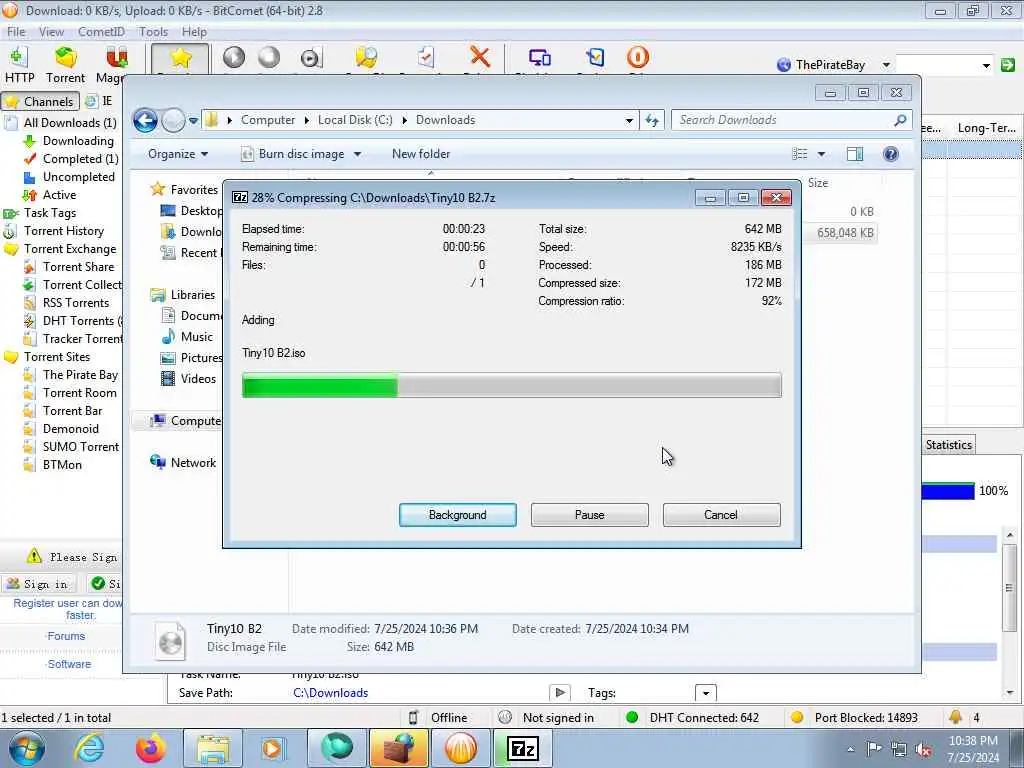The image size is (1024, 768).
Task: Click the orange power Exit toolbar icon
Action: tap(637, 57)
